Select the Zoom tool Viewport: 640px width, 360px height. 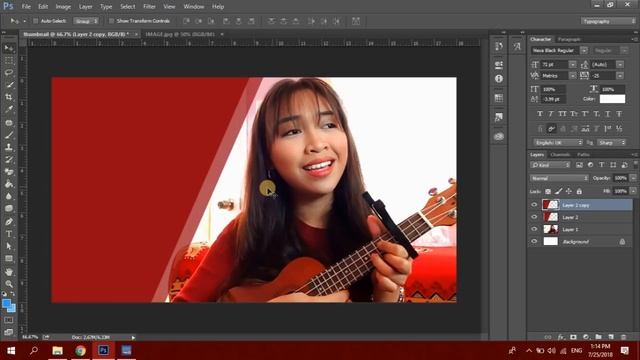pos(9,284)
